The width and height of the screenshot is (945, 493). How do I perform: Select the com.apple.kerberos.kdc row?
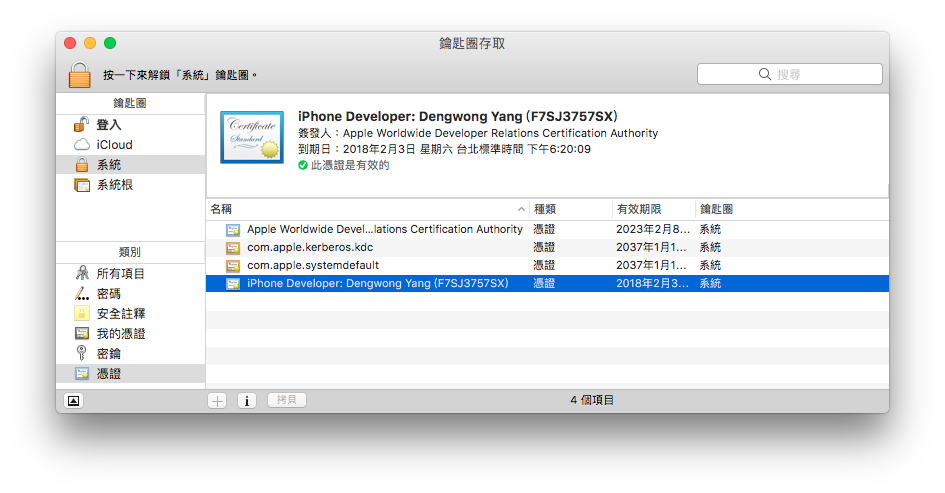point(547,248)
